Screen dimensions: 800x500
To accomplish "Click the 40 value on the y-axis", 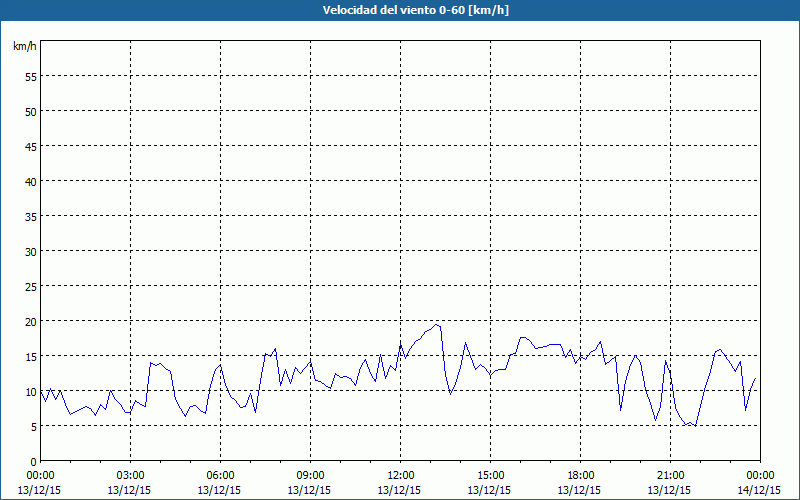I will point(31,182).
